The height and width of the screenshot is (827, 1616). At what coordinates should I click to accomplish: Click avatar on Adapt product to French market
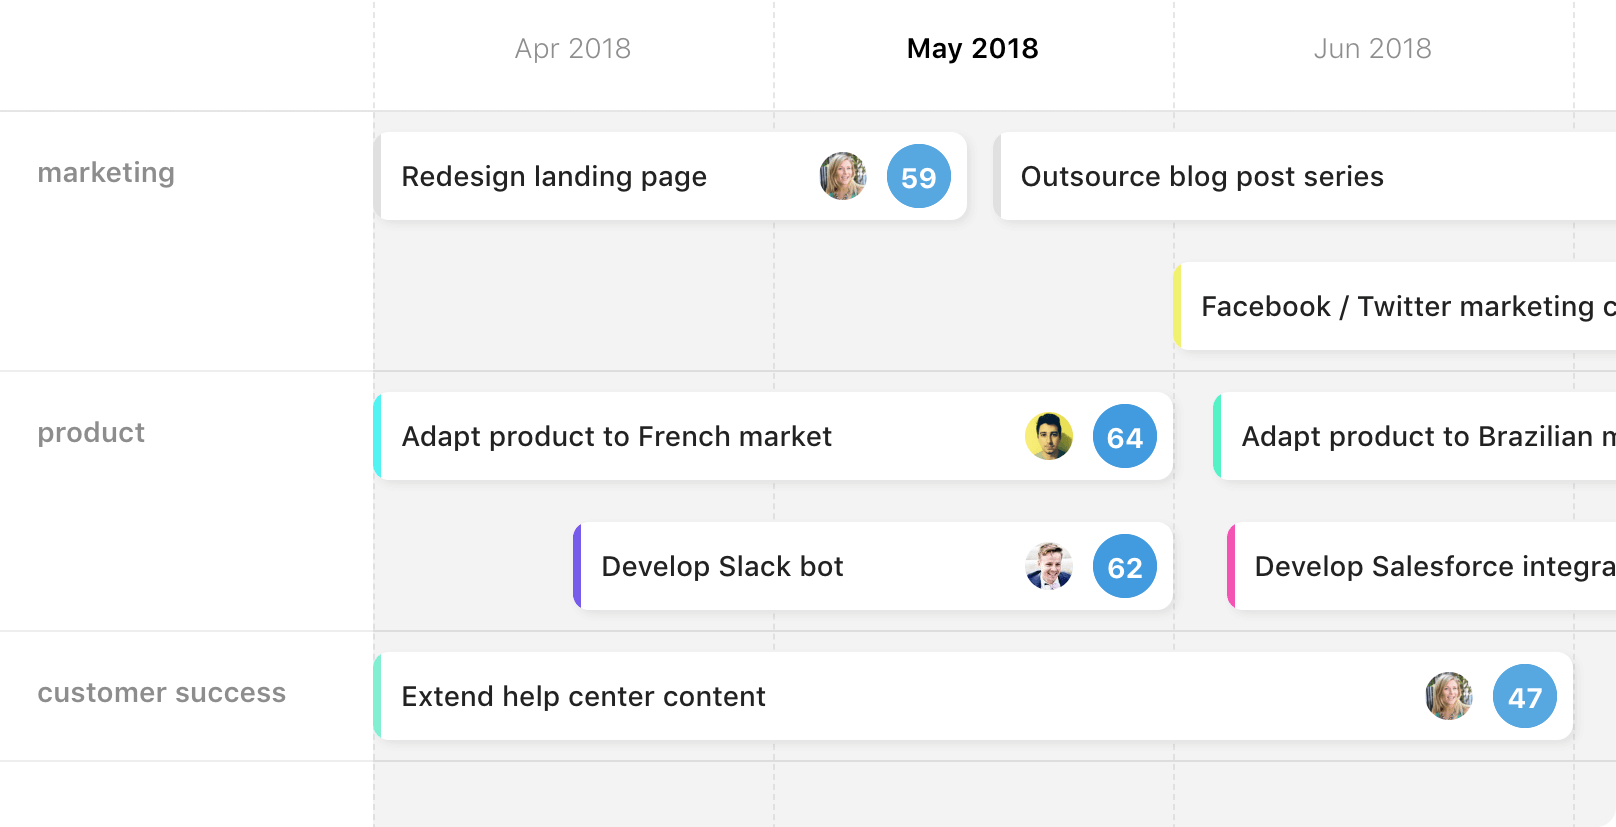(1049, 436)
